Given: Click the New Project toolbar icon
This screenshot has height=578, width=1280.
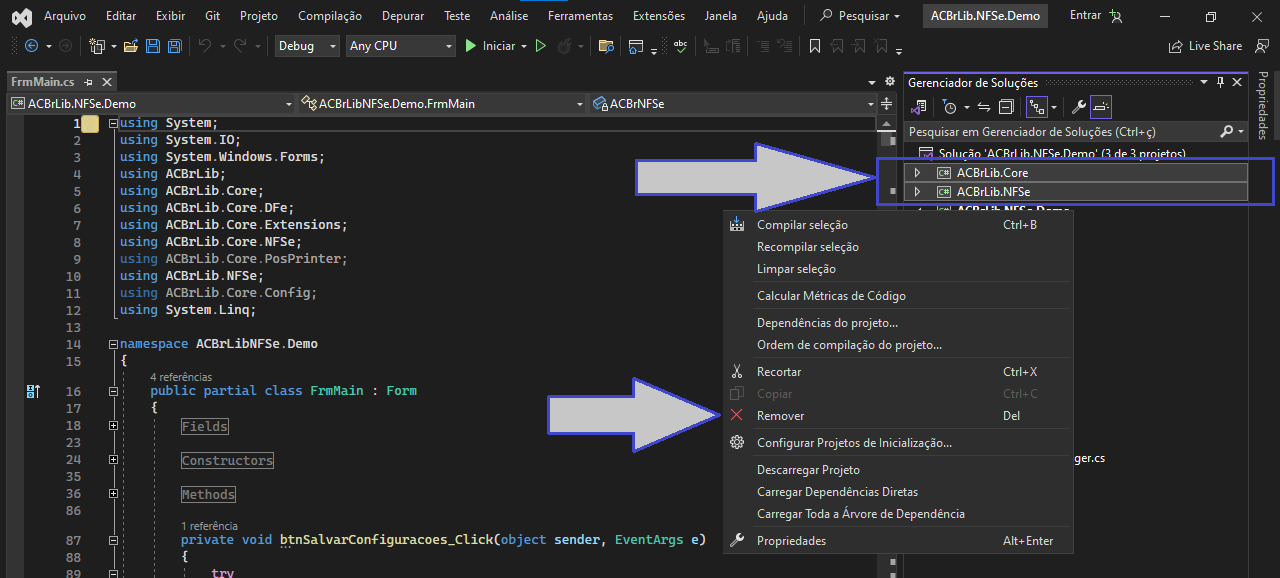Looking at the screenshot, I should click(x=97, y=46).
